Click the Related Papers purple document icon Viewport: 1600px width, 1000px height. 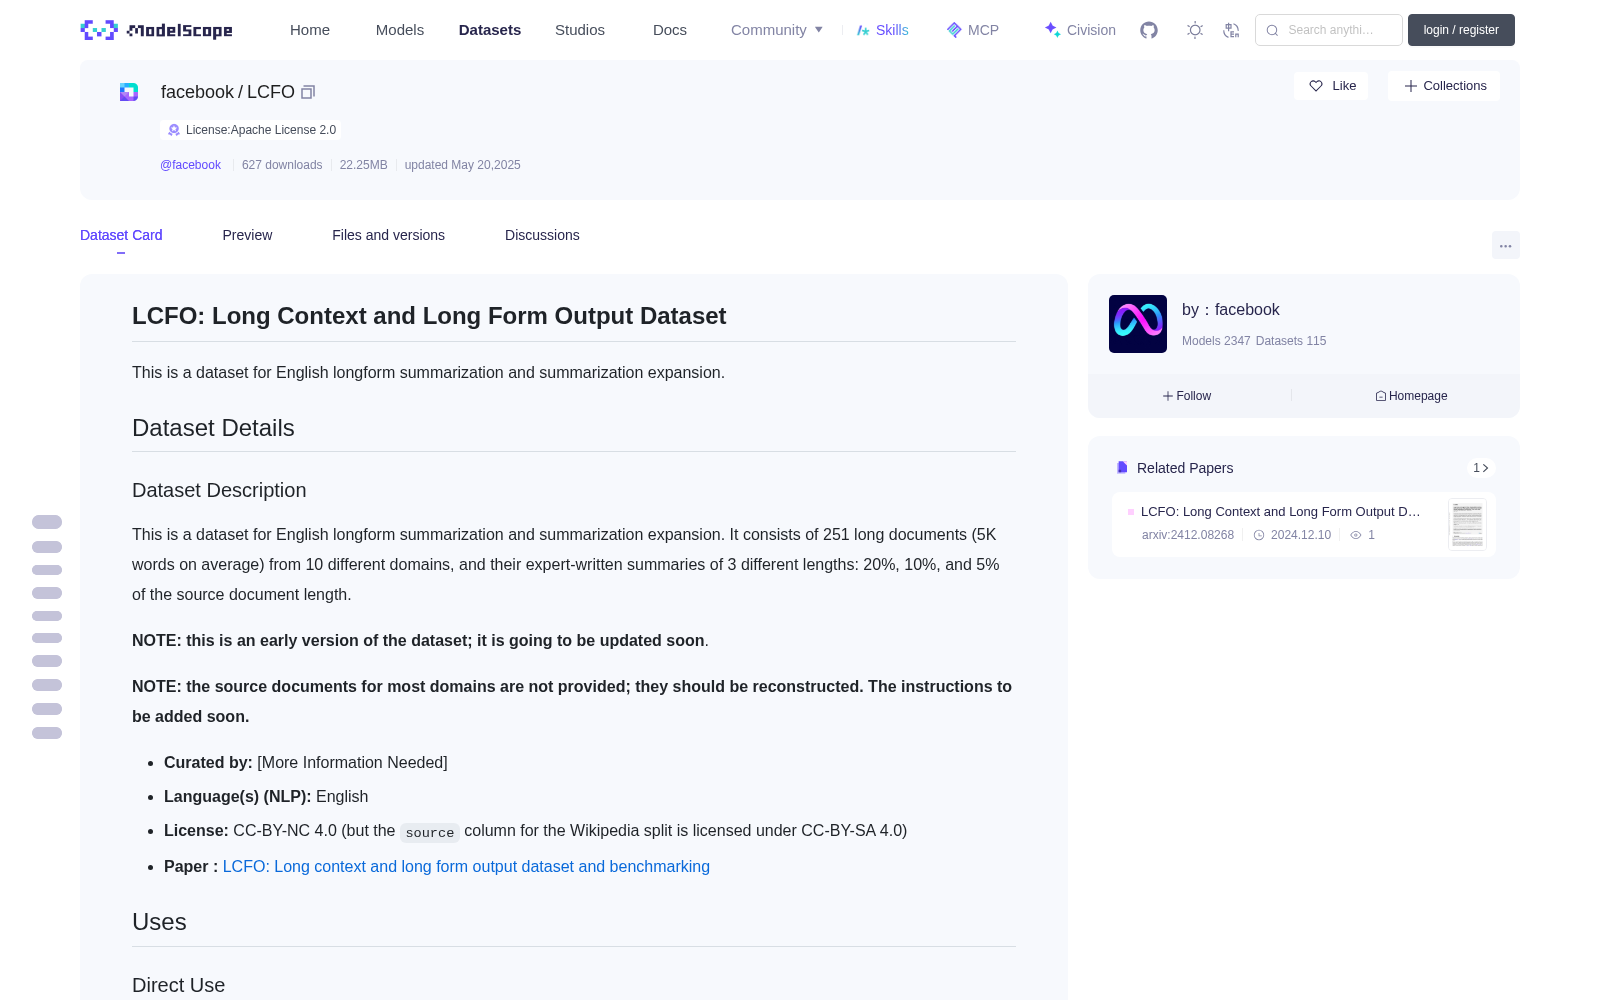tap(1122, 468)
